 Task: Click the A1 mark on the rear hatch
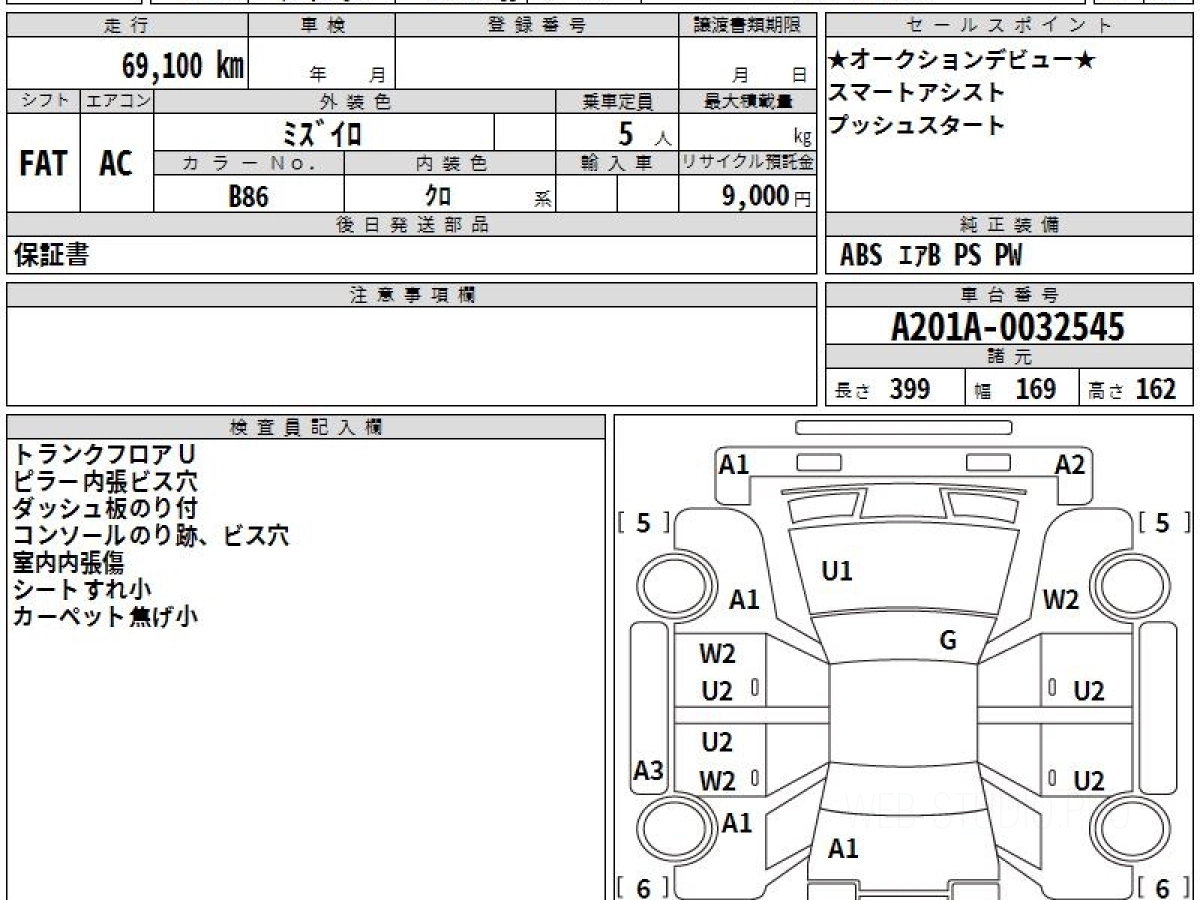coord(843,849)
